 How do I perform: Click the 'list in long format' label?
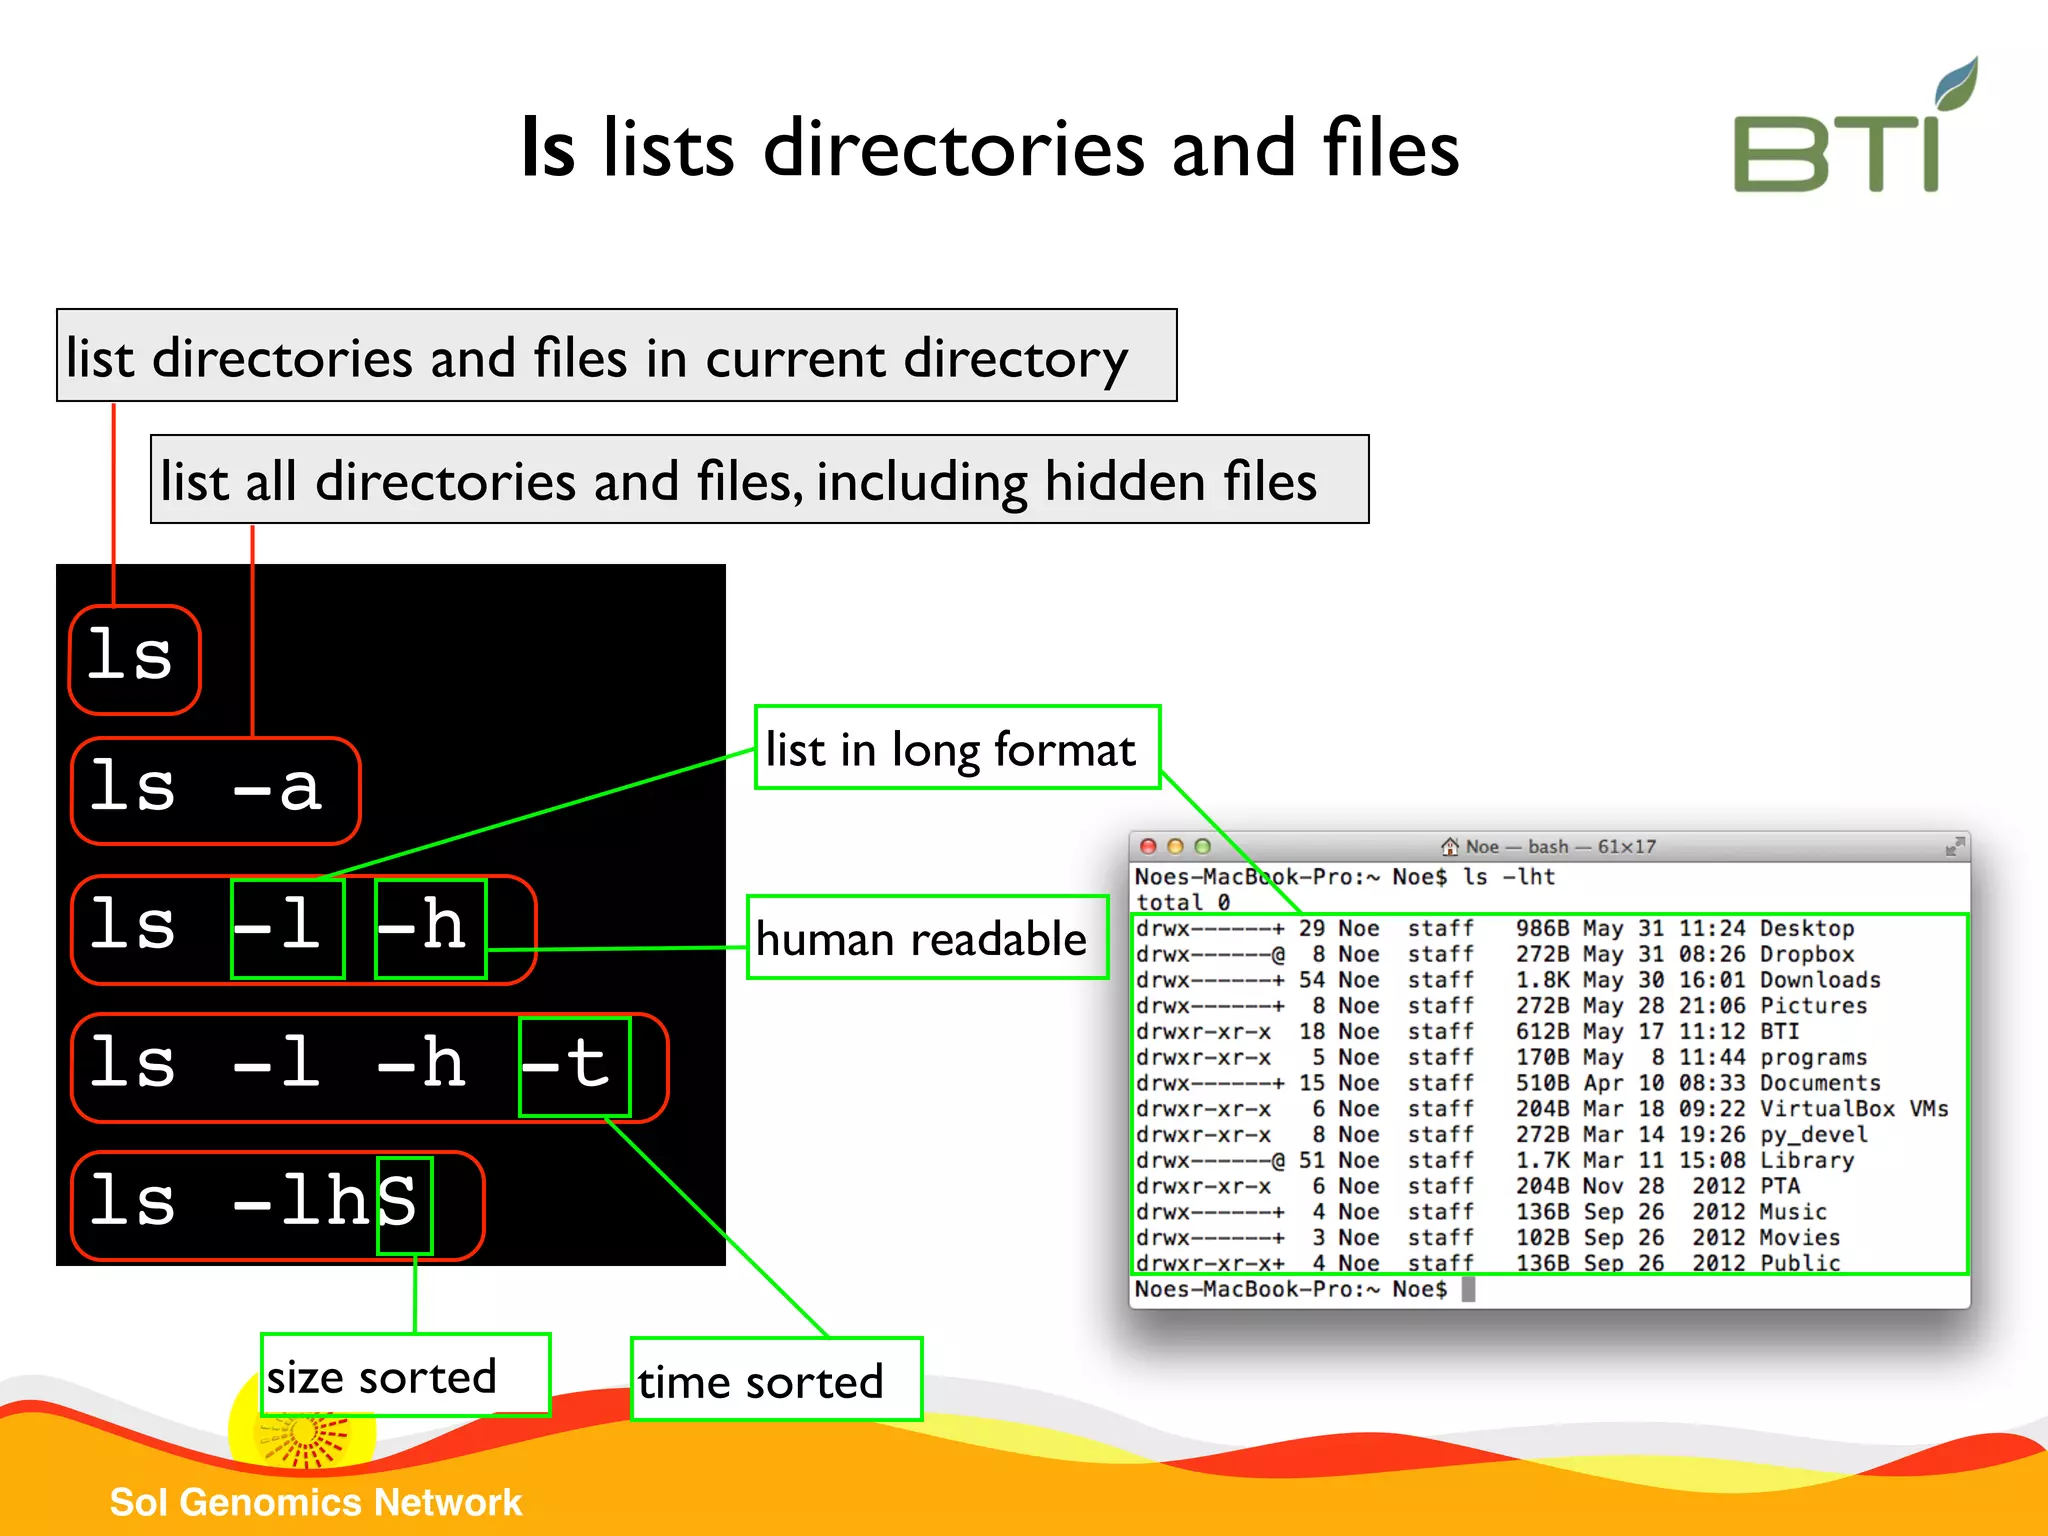(956, 748)
